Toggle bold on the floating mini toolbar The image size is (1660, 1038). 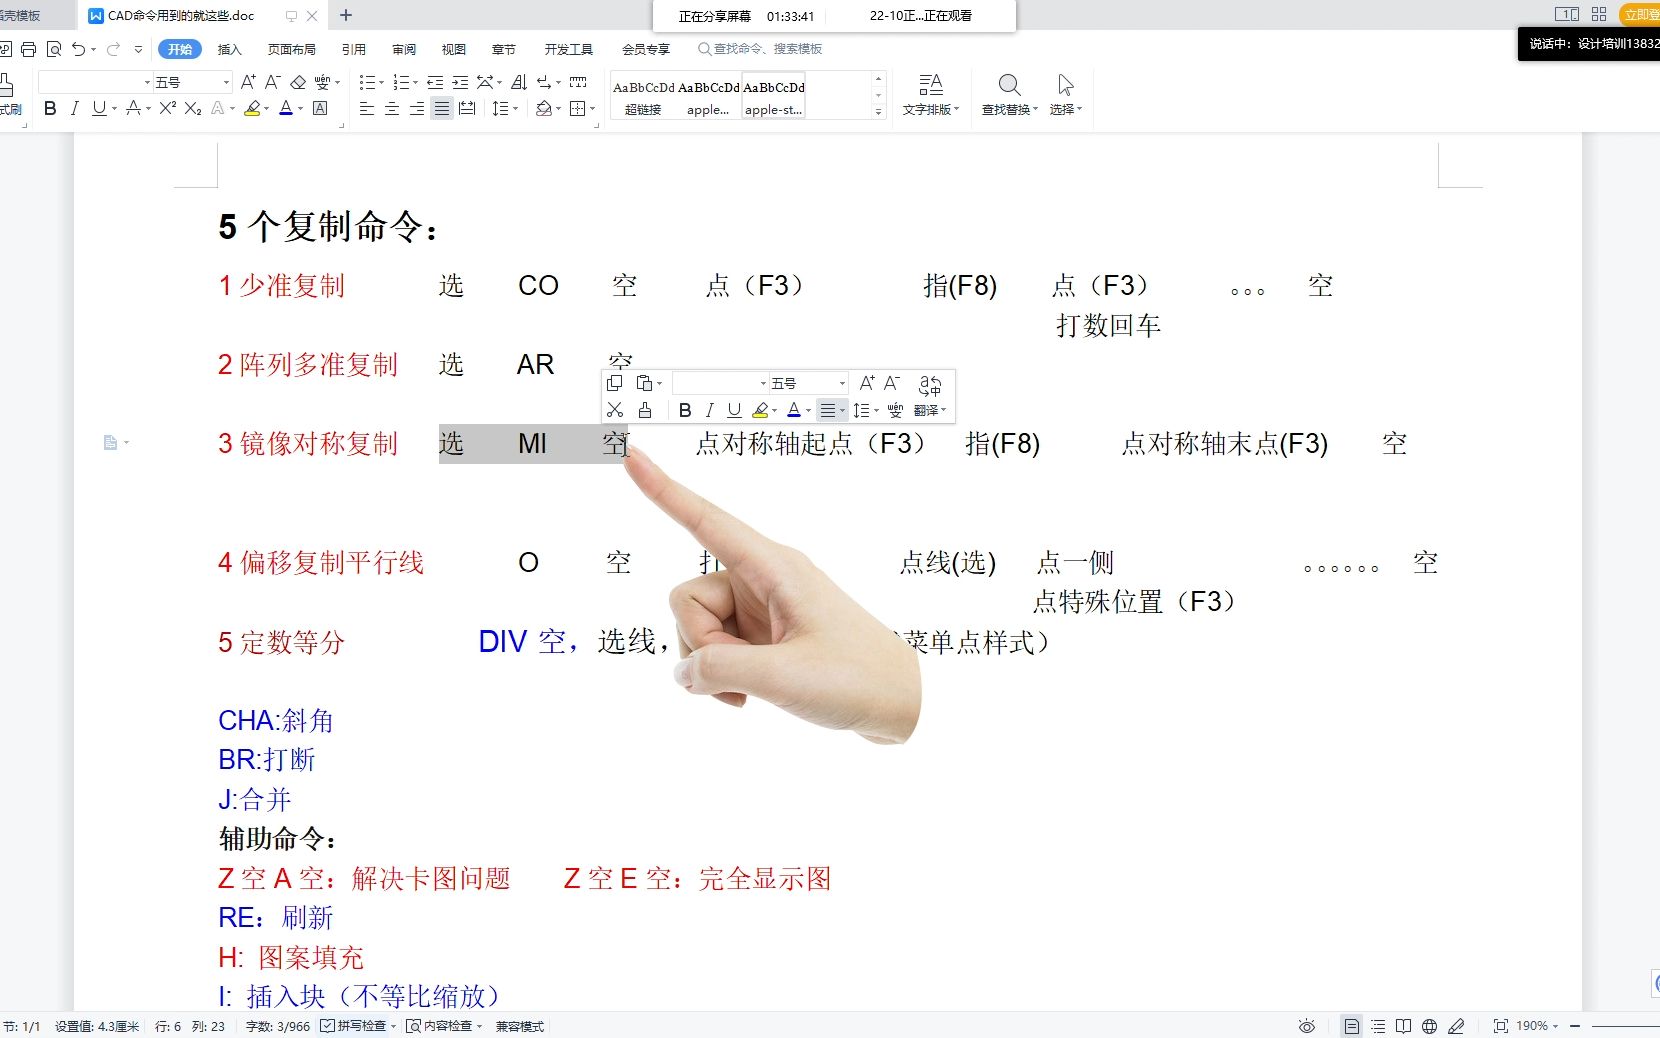[x=686, y=410]
